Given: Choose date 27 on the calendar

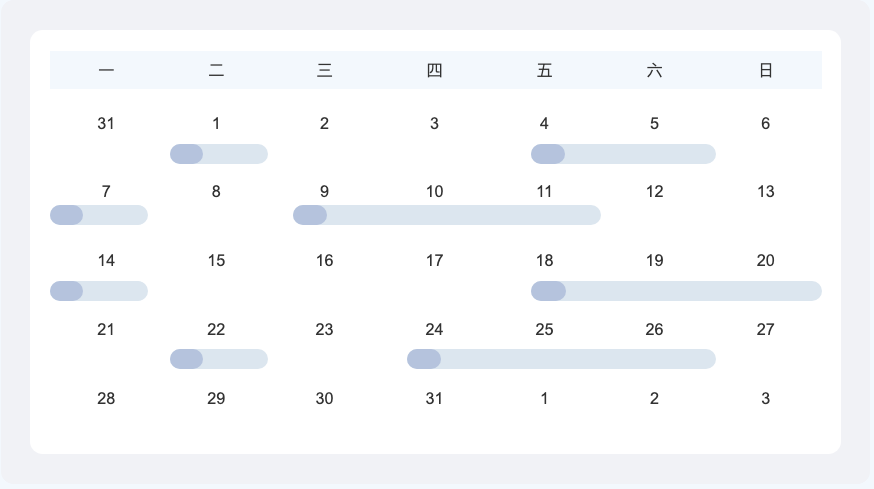Looking at the screenshot, I should [x=765, y=330].
